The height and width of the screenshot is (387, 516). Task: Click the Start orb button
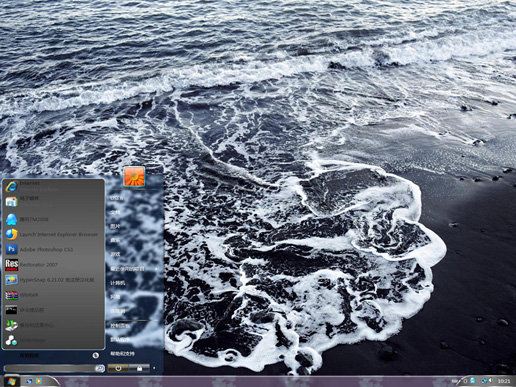(11, 381)
